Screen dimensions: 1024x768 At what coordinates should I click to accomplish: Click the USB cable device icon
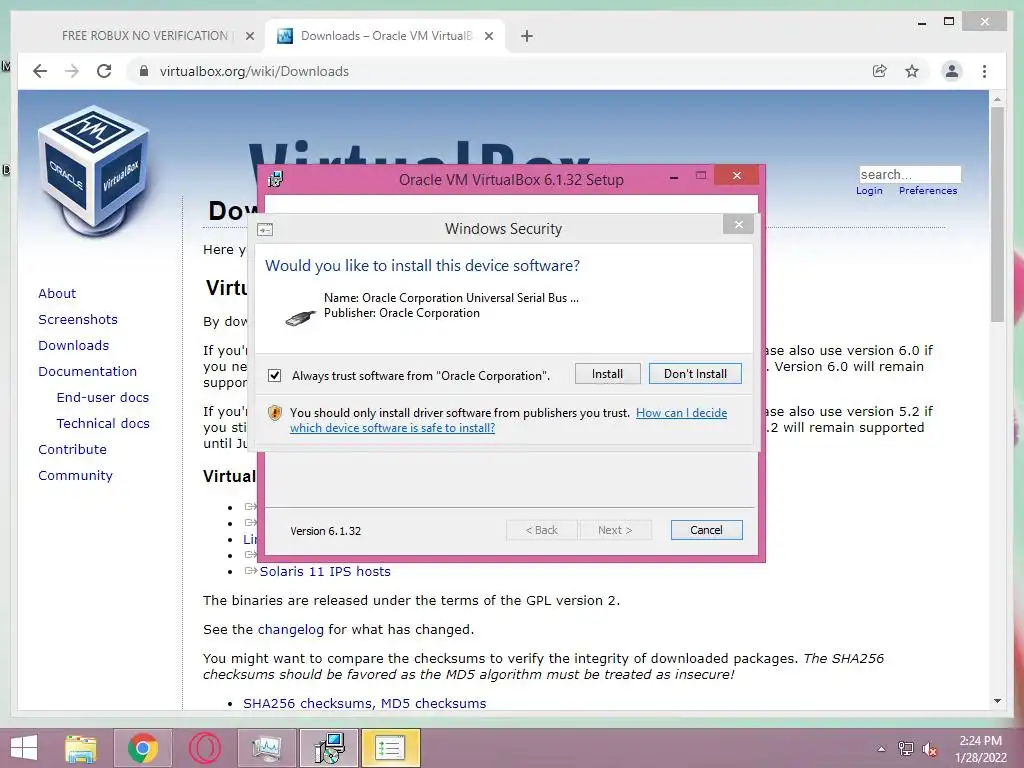click(x=301, y=317)
